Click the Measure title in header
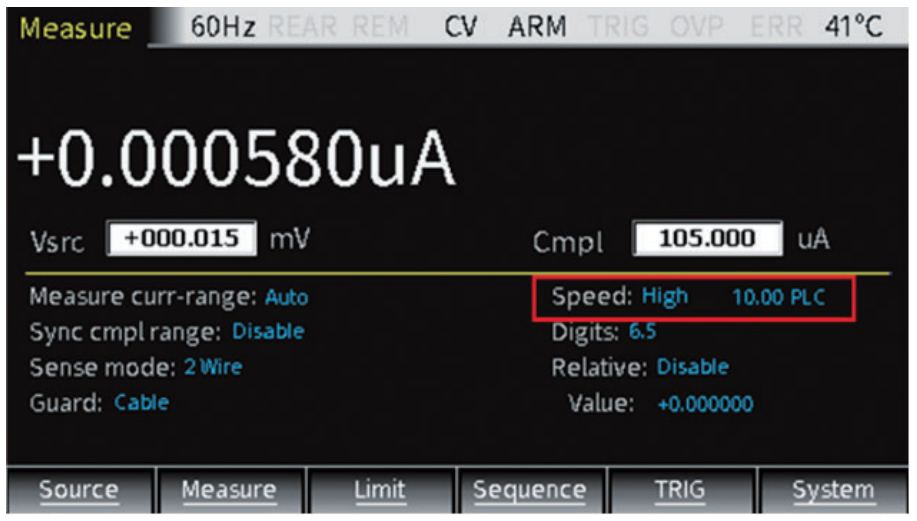 click(x=76, y=28)
